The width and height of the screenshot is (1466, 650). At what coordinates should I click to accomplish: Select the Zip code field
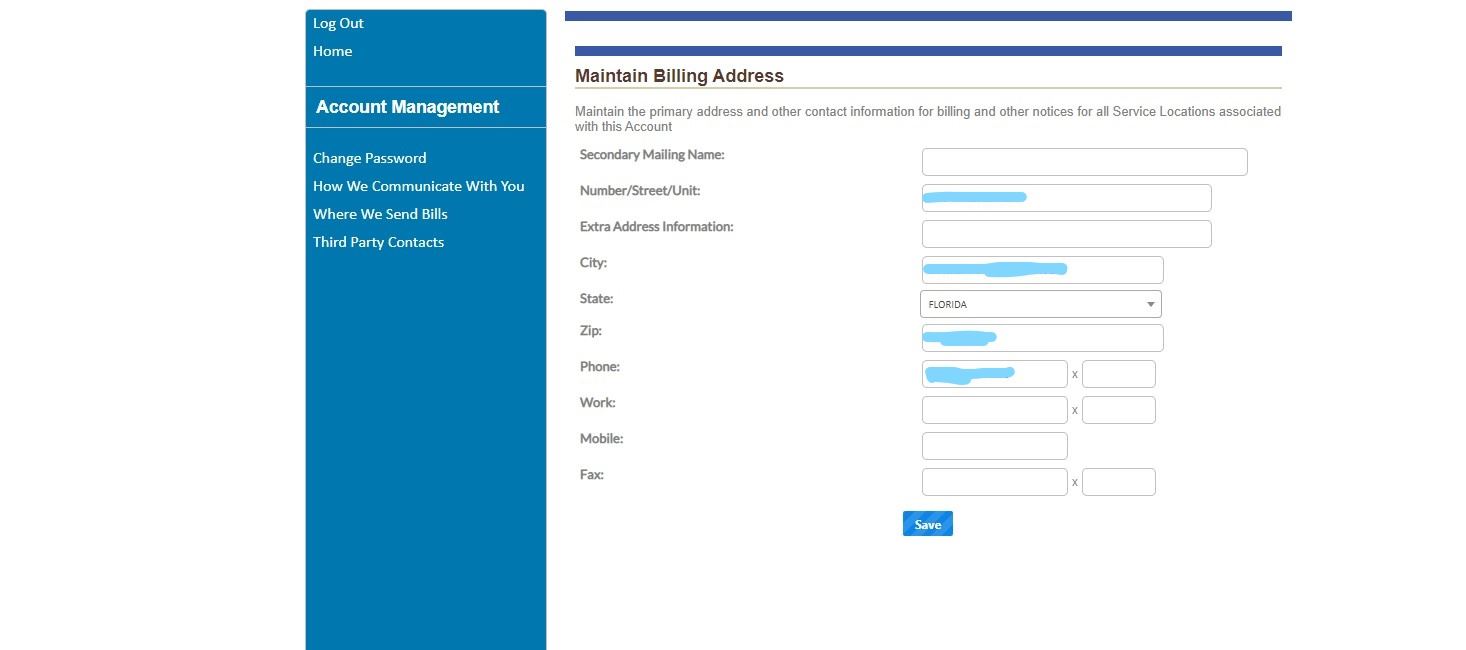(x=1041, y=337)
